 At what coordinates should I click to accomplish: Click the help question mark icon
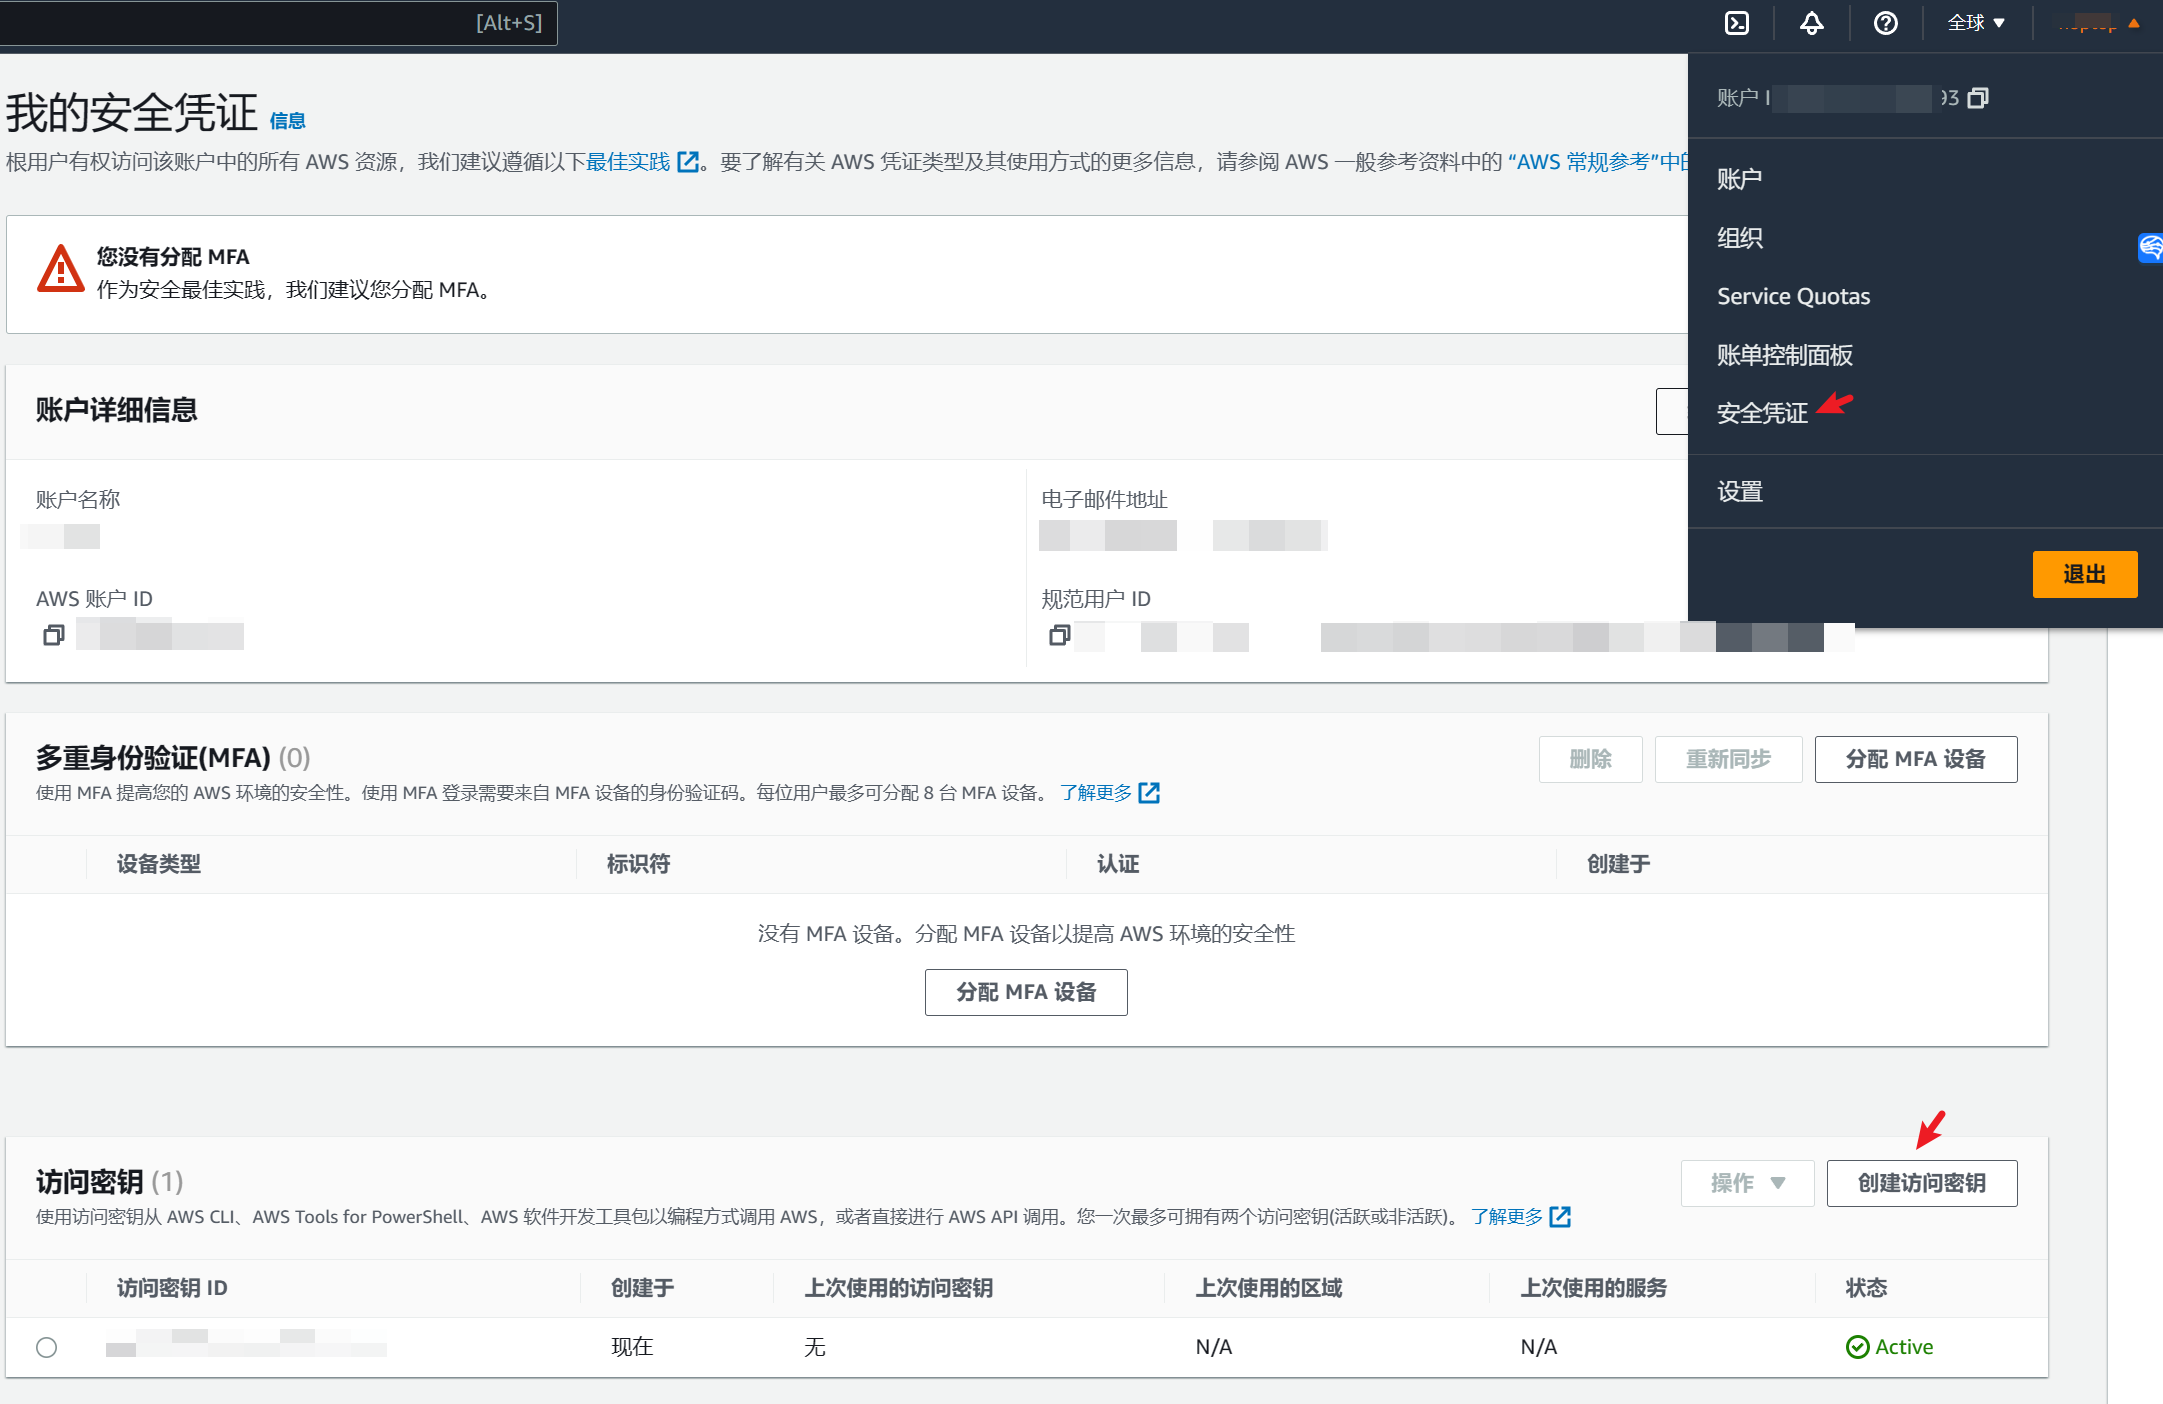[x=1885, y=23]
